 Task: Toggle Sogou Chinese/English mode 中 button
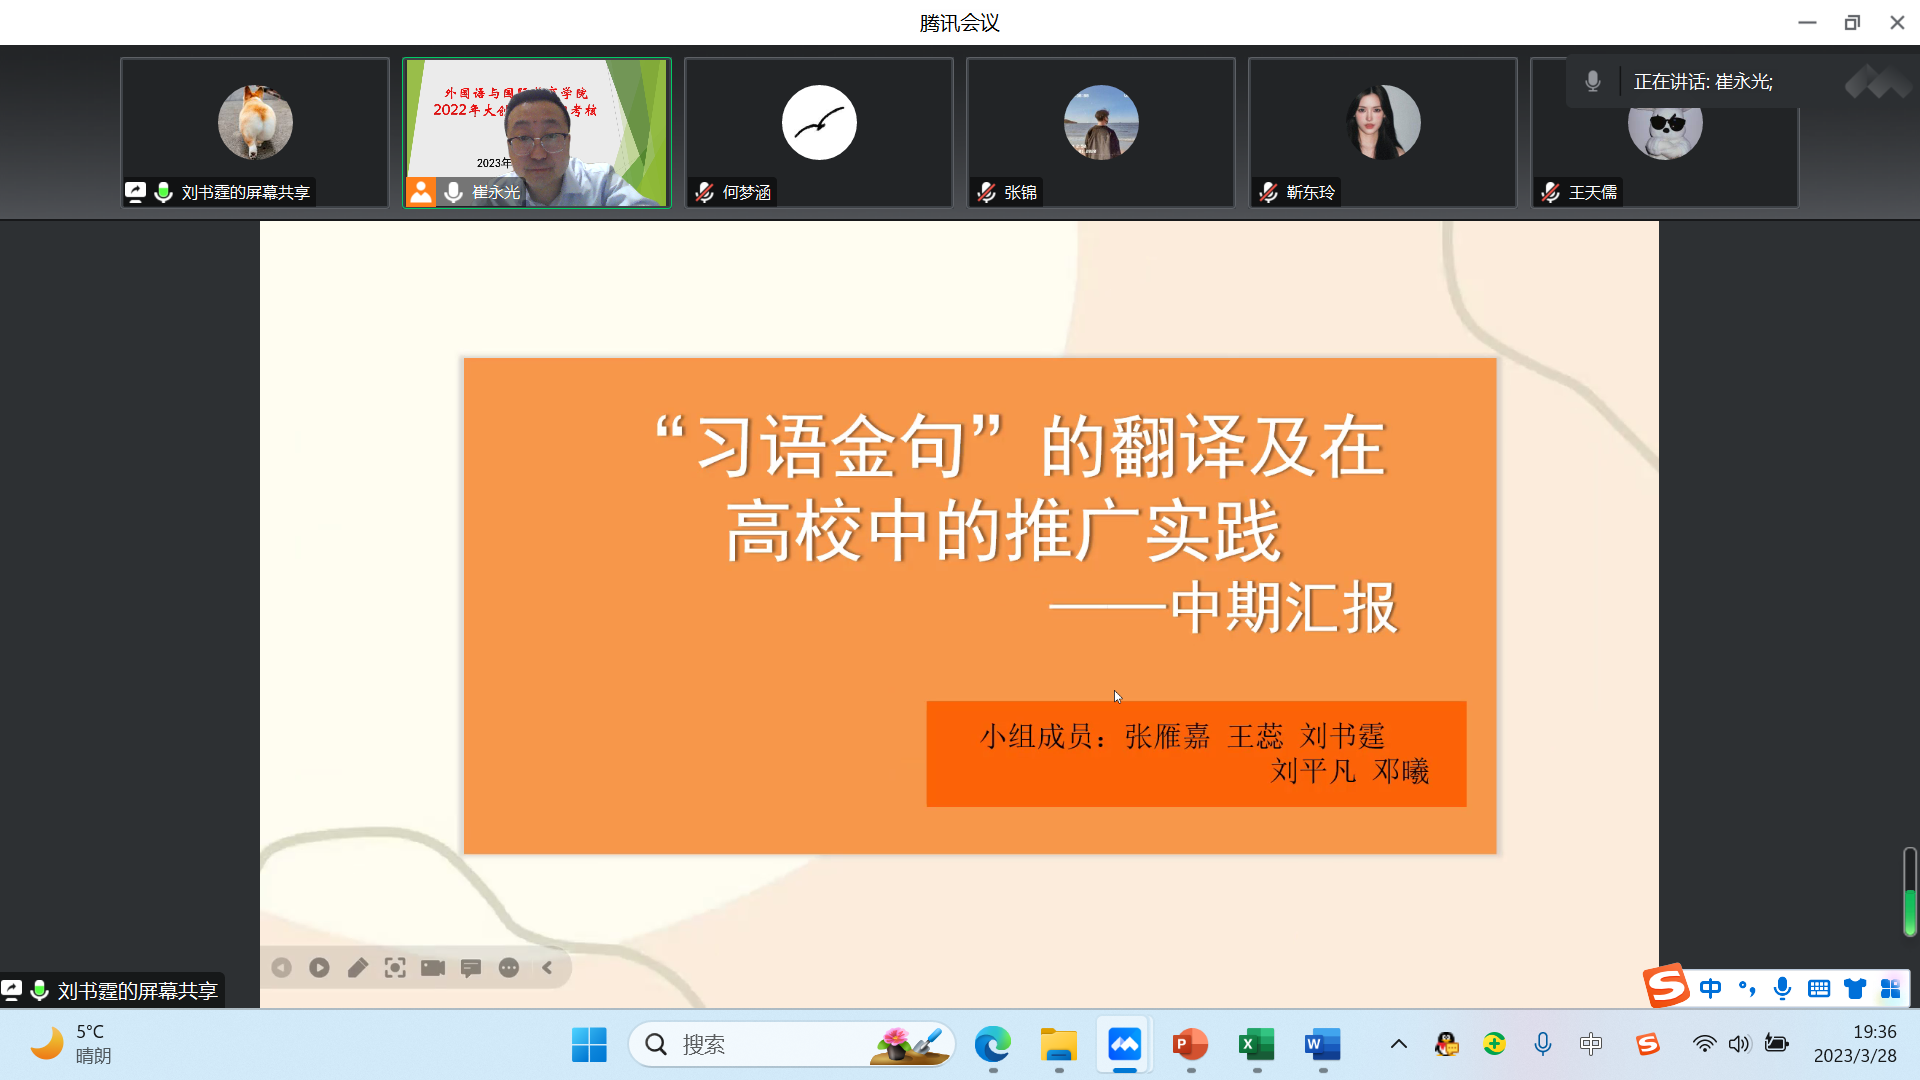click(x=1711, y=989)
